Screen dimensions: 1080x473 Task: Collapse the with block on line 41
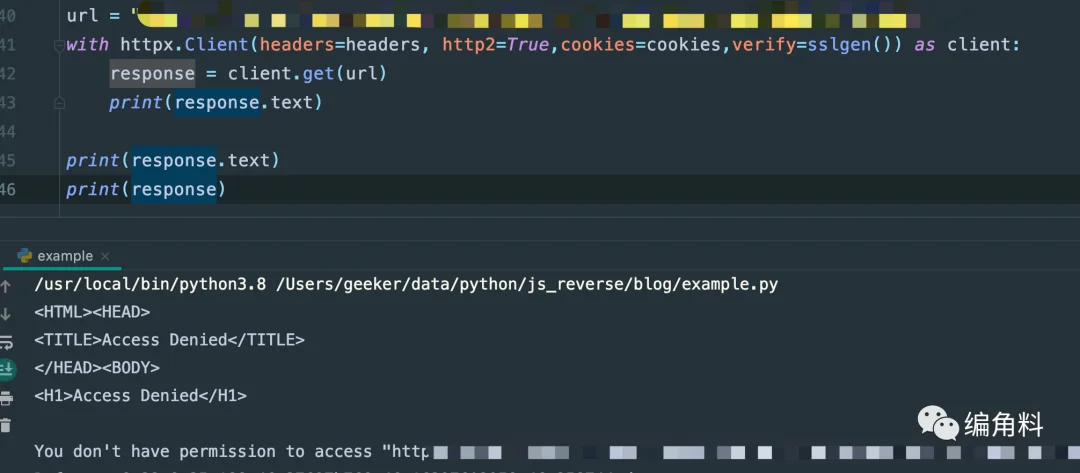pyautogui.click(x=59, y=45)
